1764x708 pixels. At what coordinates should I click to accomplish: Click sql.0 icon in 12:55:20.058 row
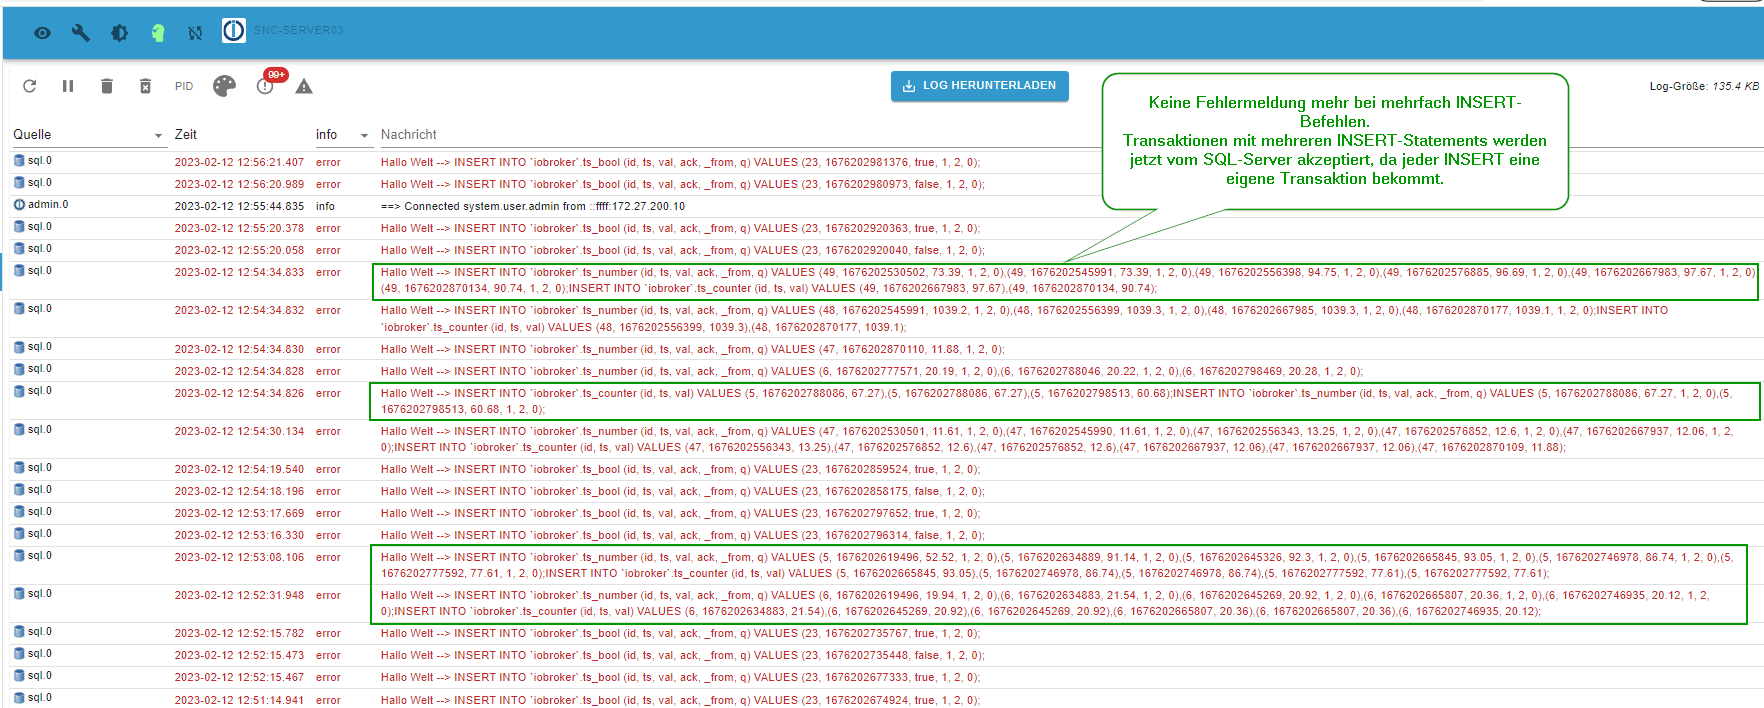pos(19,249)
